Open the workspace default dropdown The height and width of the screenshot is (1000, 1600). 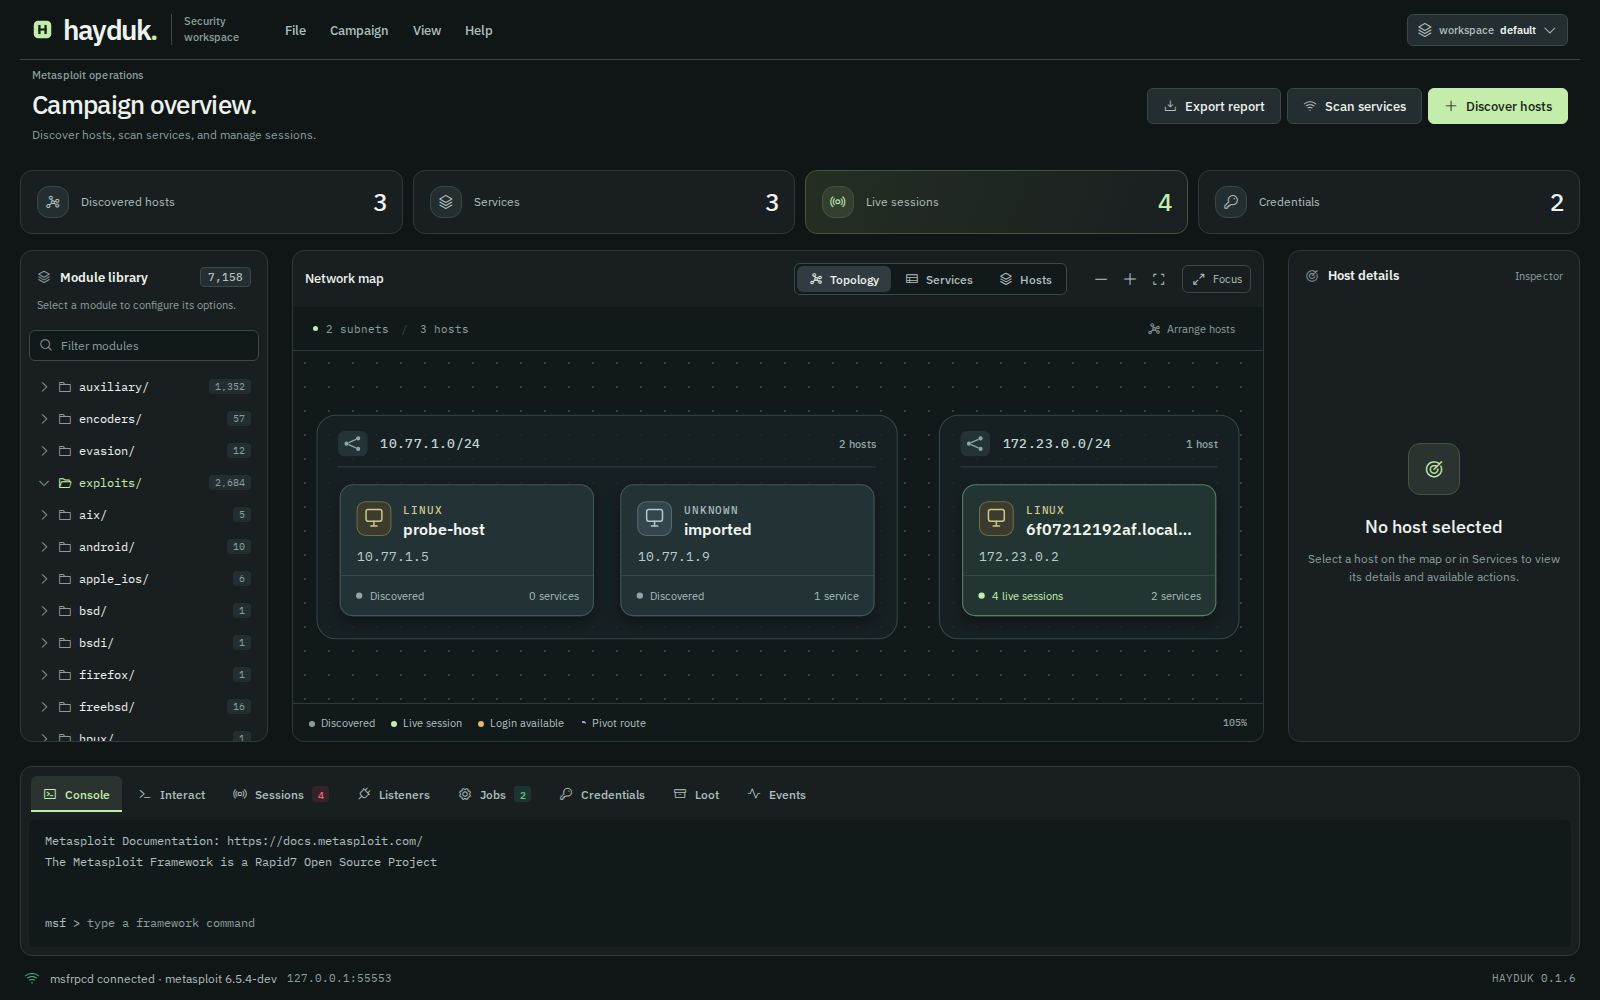tap(1487, 30)
